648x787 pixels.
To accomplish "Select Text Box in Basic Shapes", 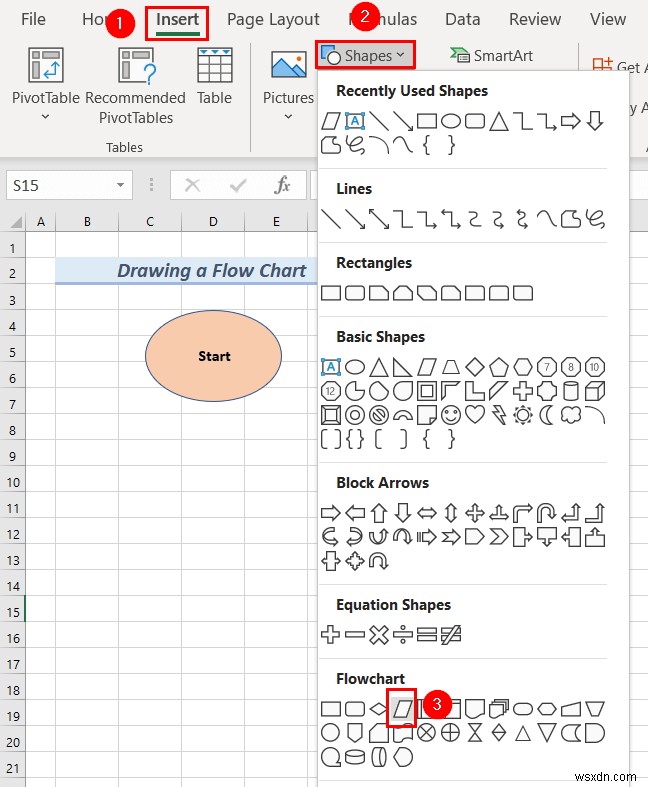I will (x=331, y=367).
